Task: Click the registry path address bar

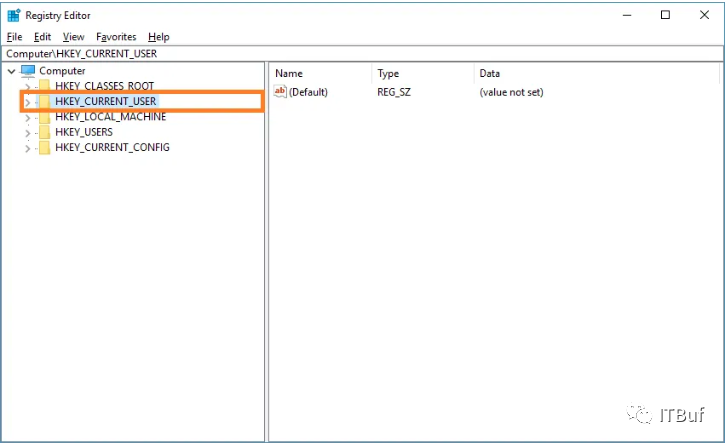Action: tap(363, 54)
